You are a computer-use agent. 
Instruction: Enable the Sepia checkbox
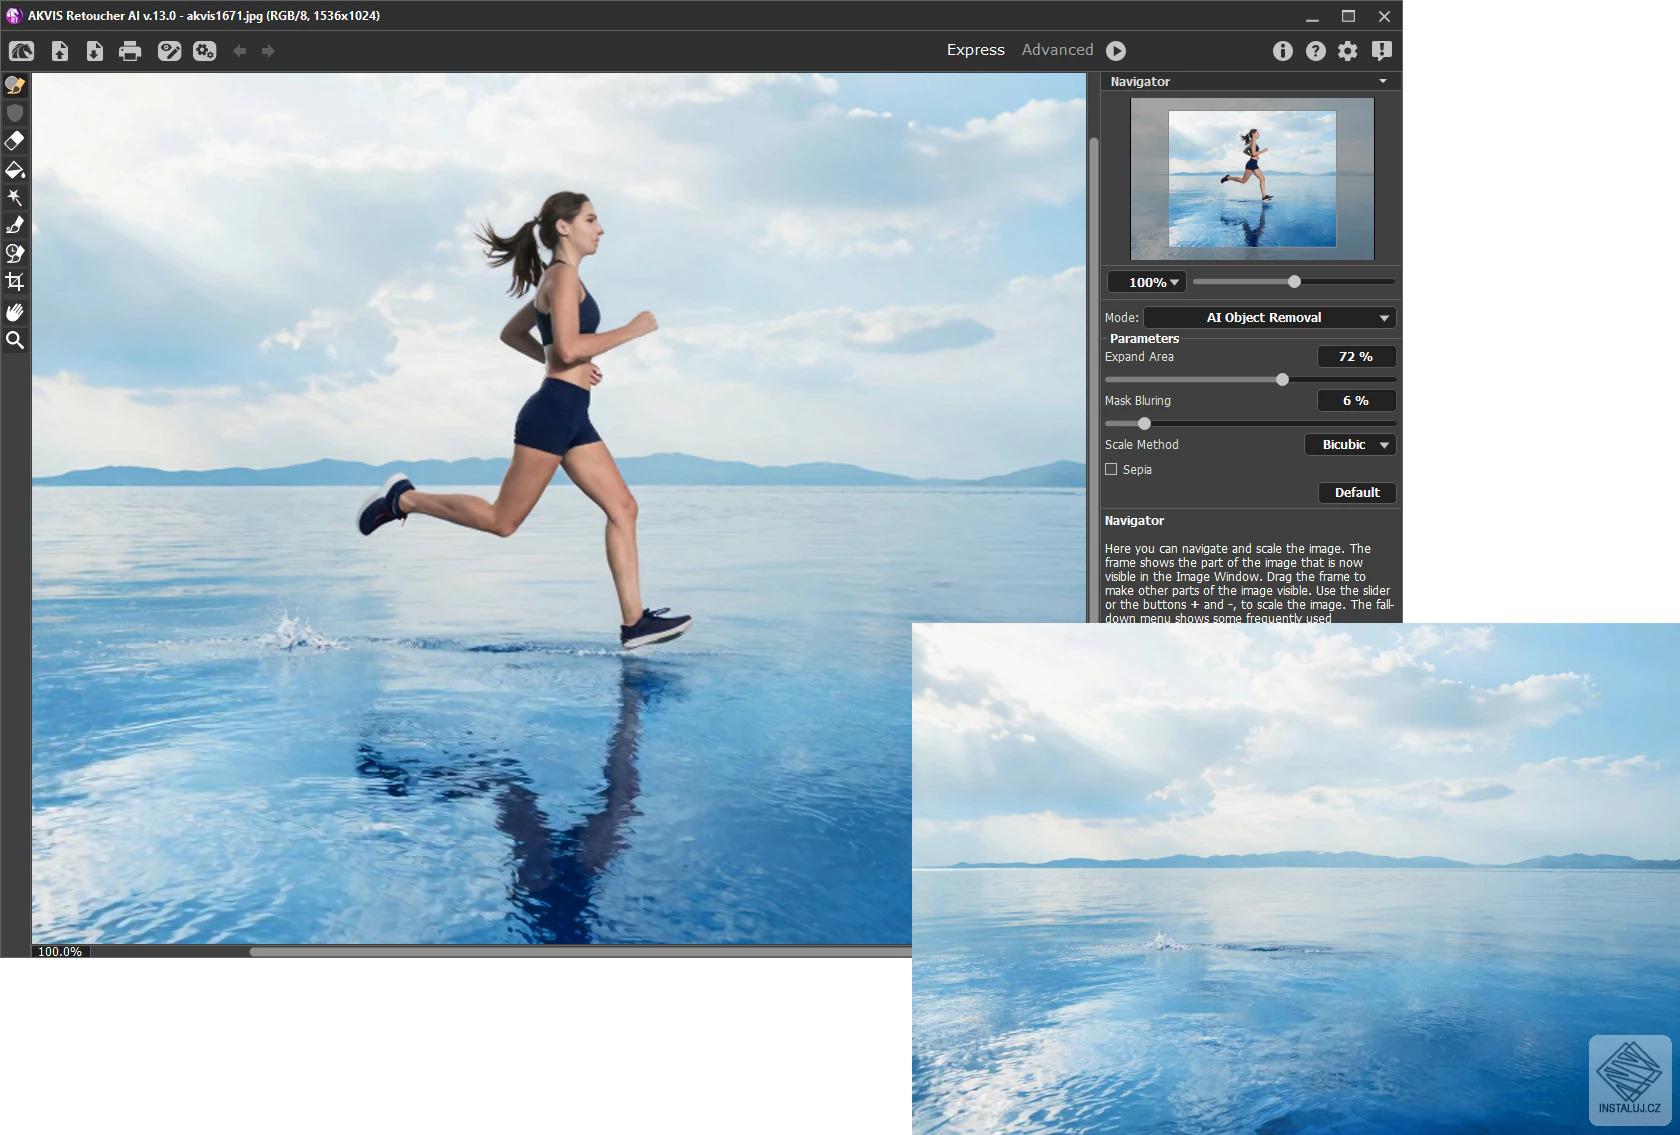tap(1111, 469)
